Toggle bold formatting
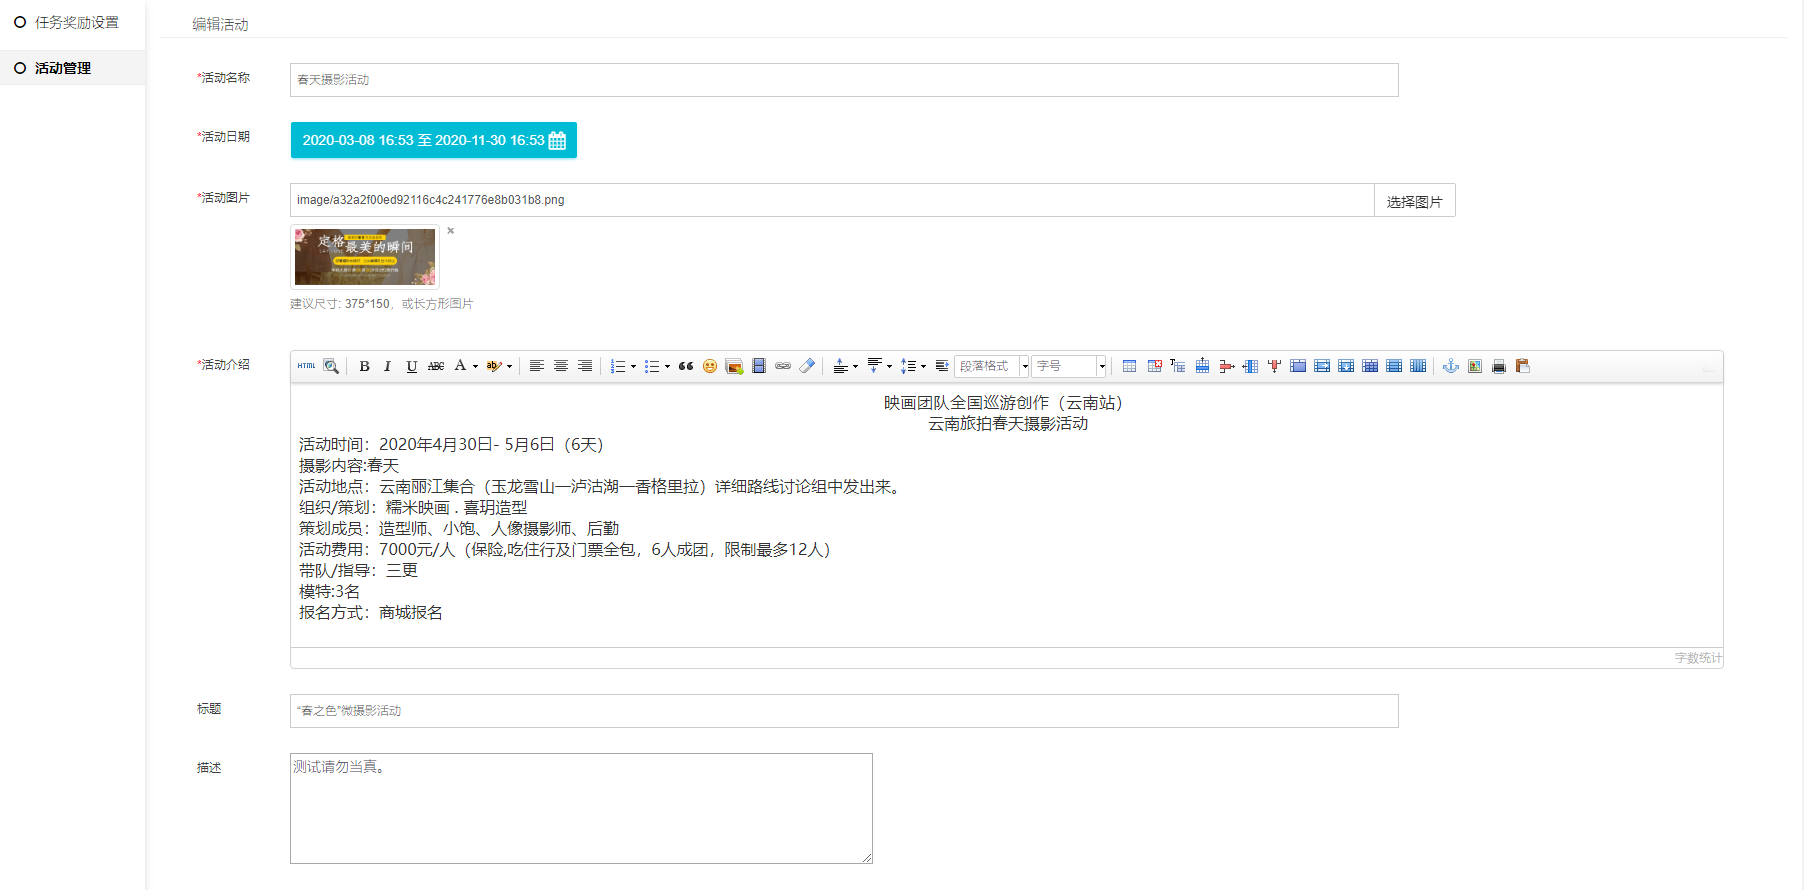The image size is (1804, 890). point(364,366)
